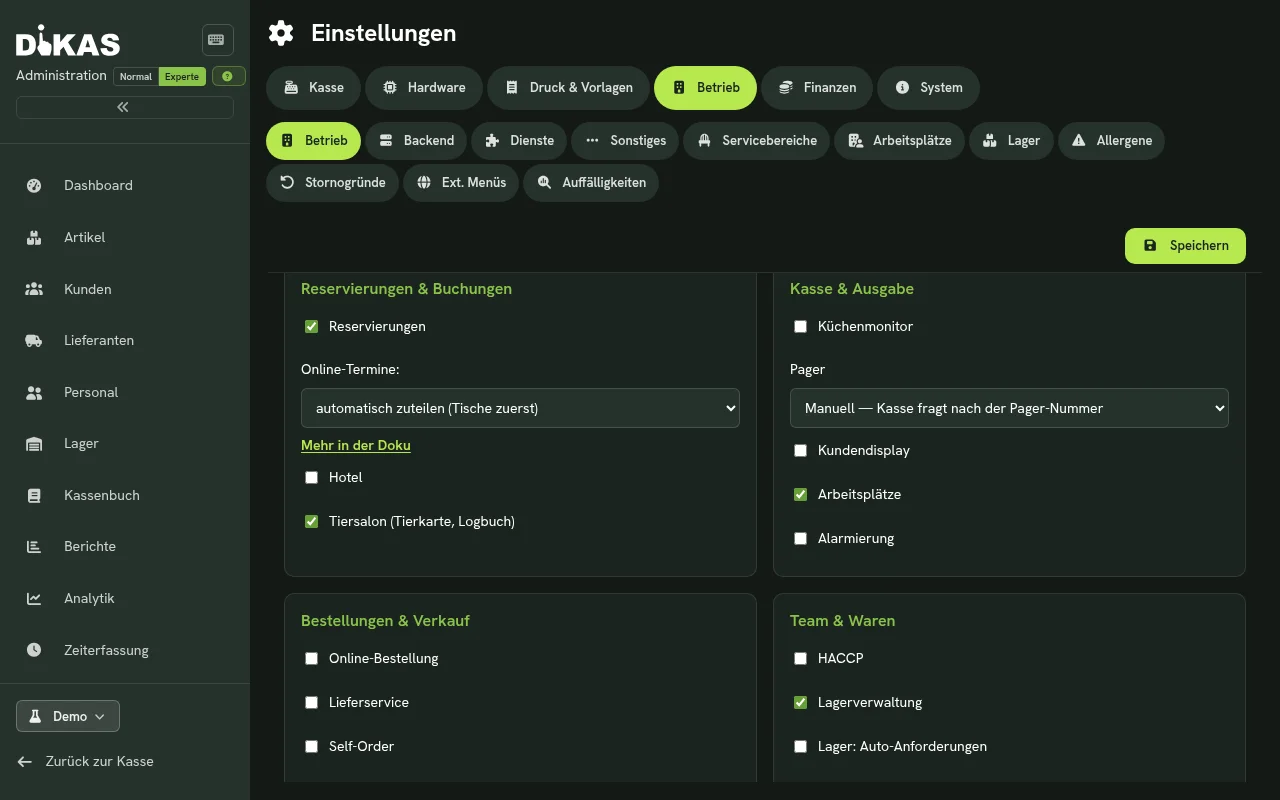Click the Lieferanten truck icon
This screenshot has height=800, width=1280.
pyautogui.click(x=34, y=340)
